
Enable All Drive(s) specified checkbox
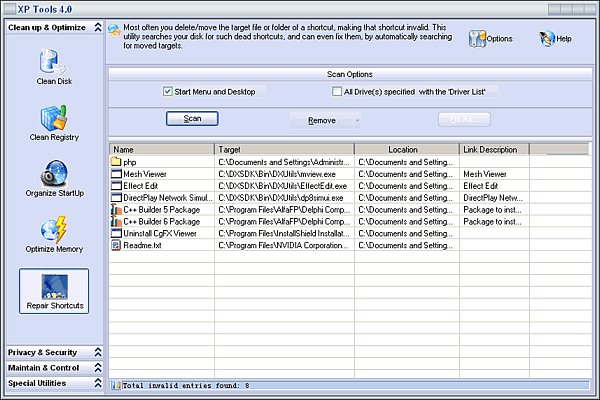[x=337, y=91]
